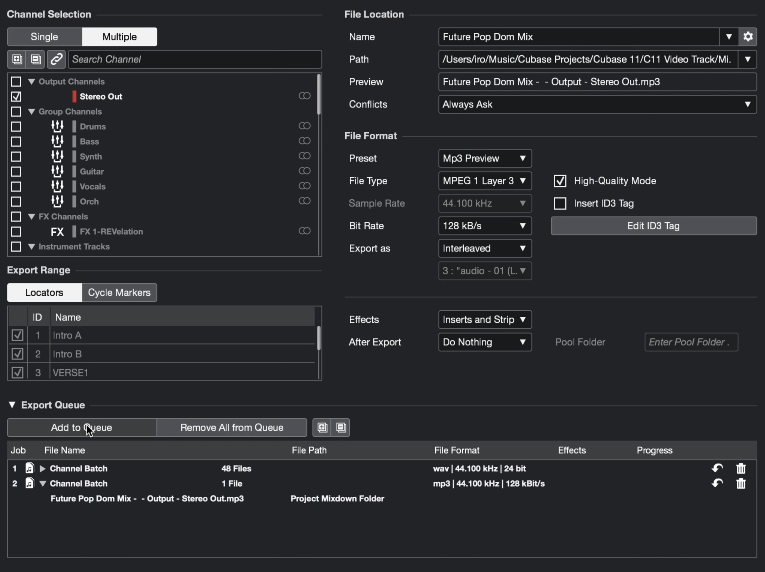Click the Edit ID3 Tag button

(653, 225)
